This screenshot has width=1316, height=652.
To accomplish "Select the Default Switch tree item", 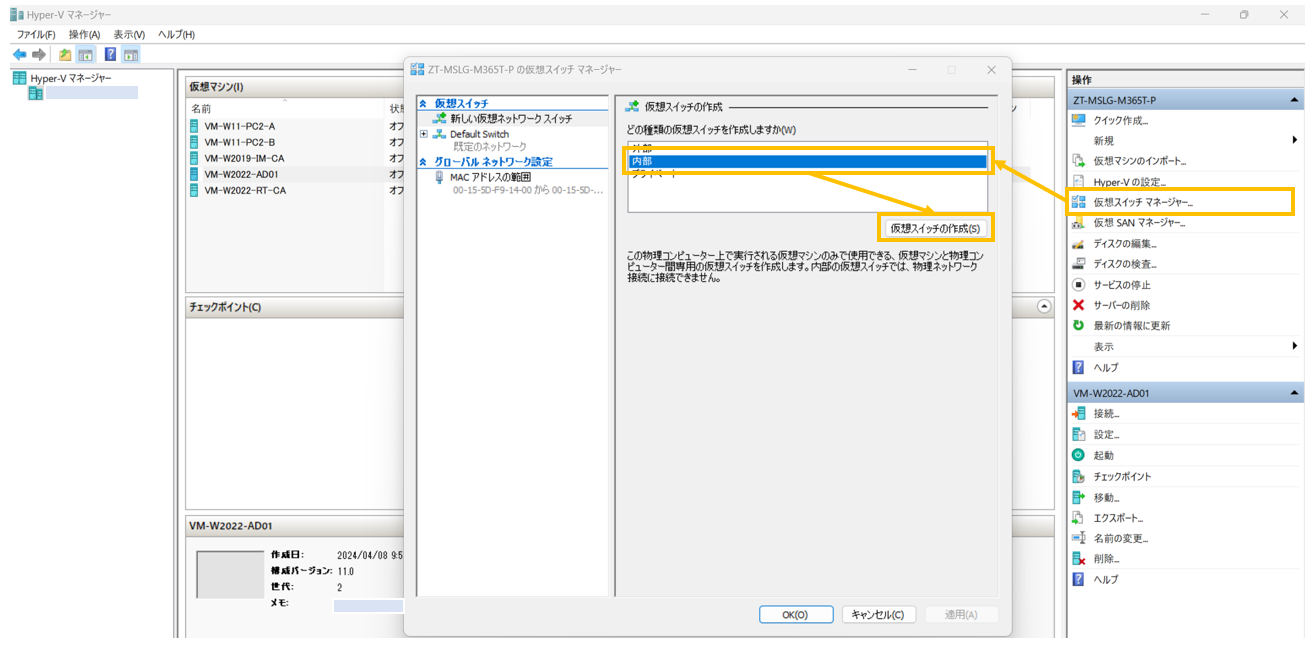I will pos(479,134).
